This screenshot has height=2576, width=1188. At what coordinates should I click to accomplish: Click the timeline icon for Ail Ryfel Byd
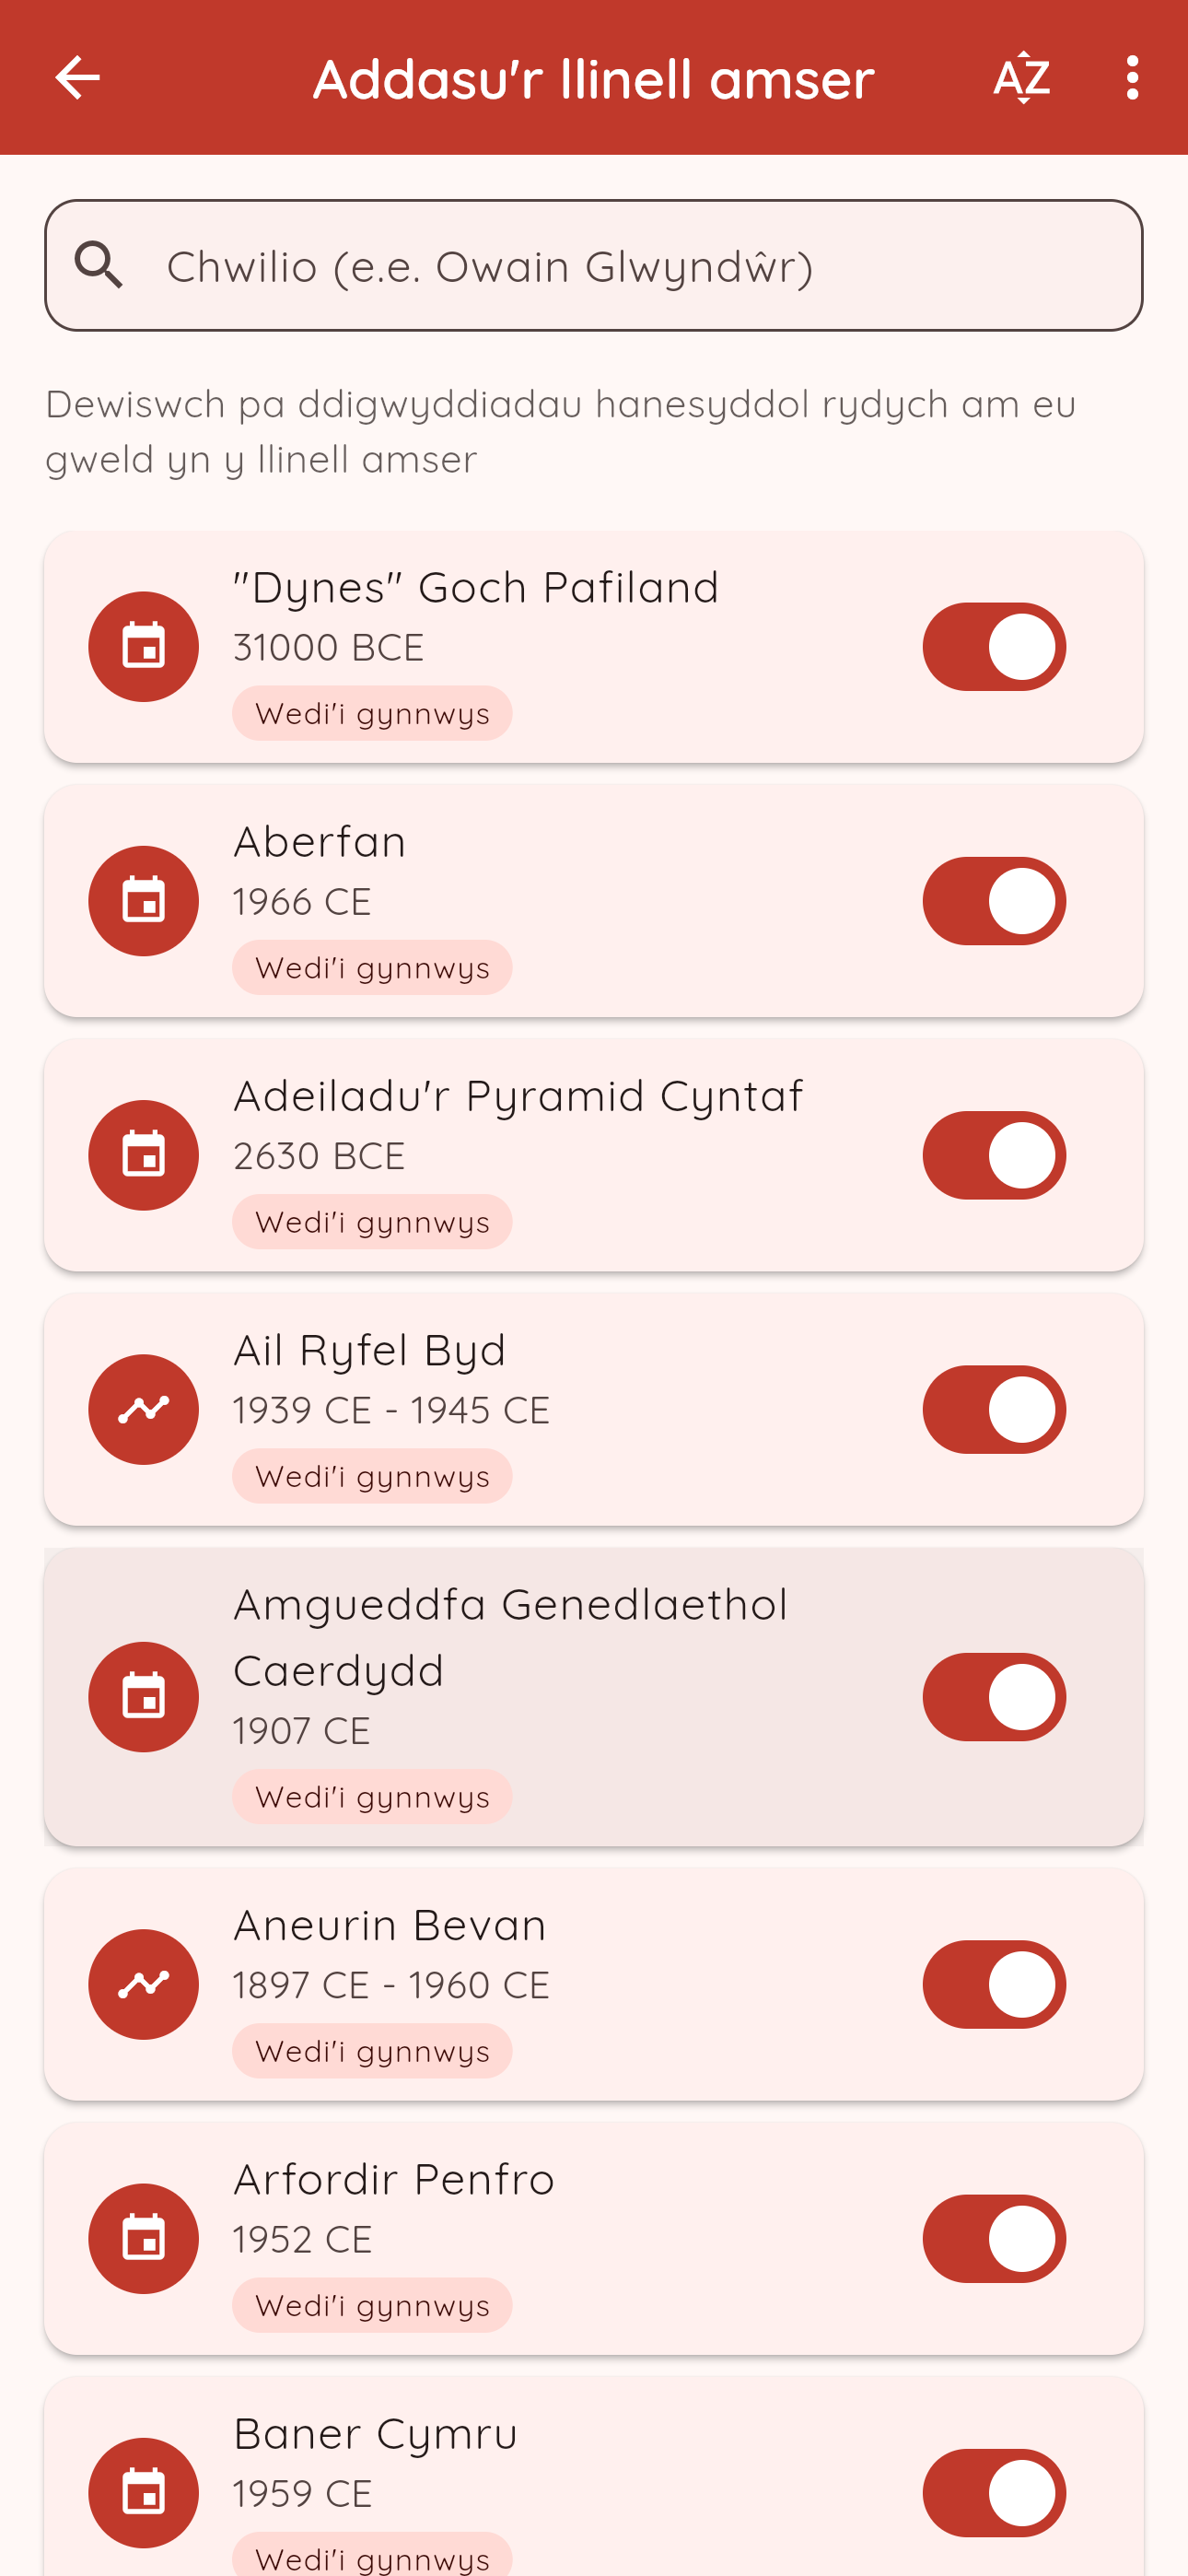click(x=143, y=1410)
